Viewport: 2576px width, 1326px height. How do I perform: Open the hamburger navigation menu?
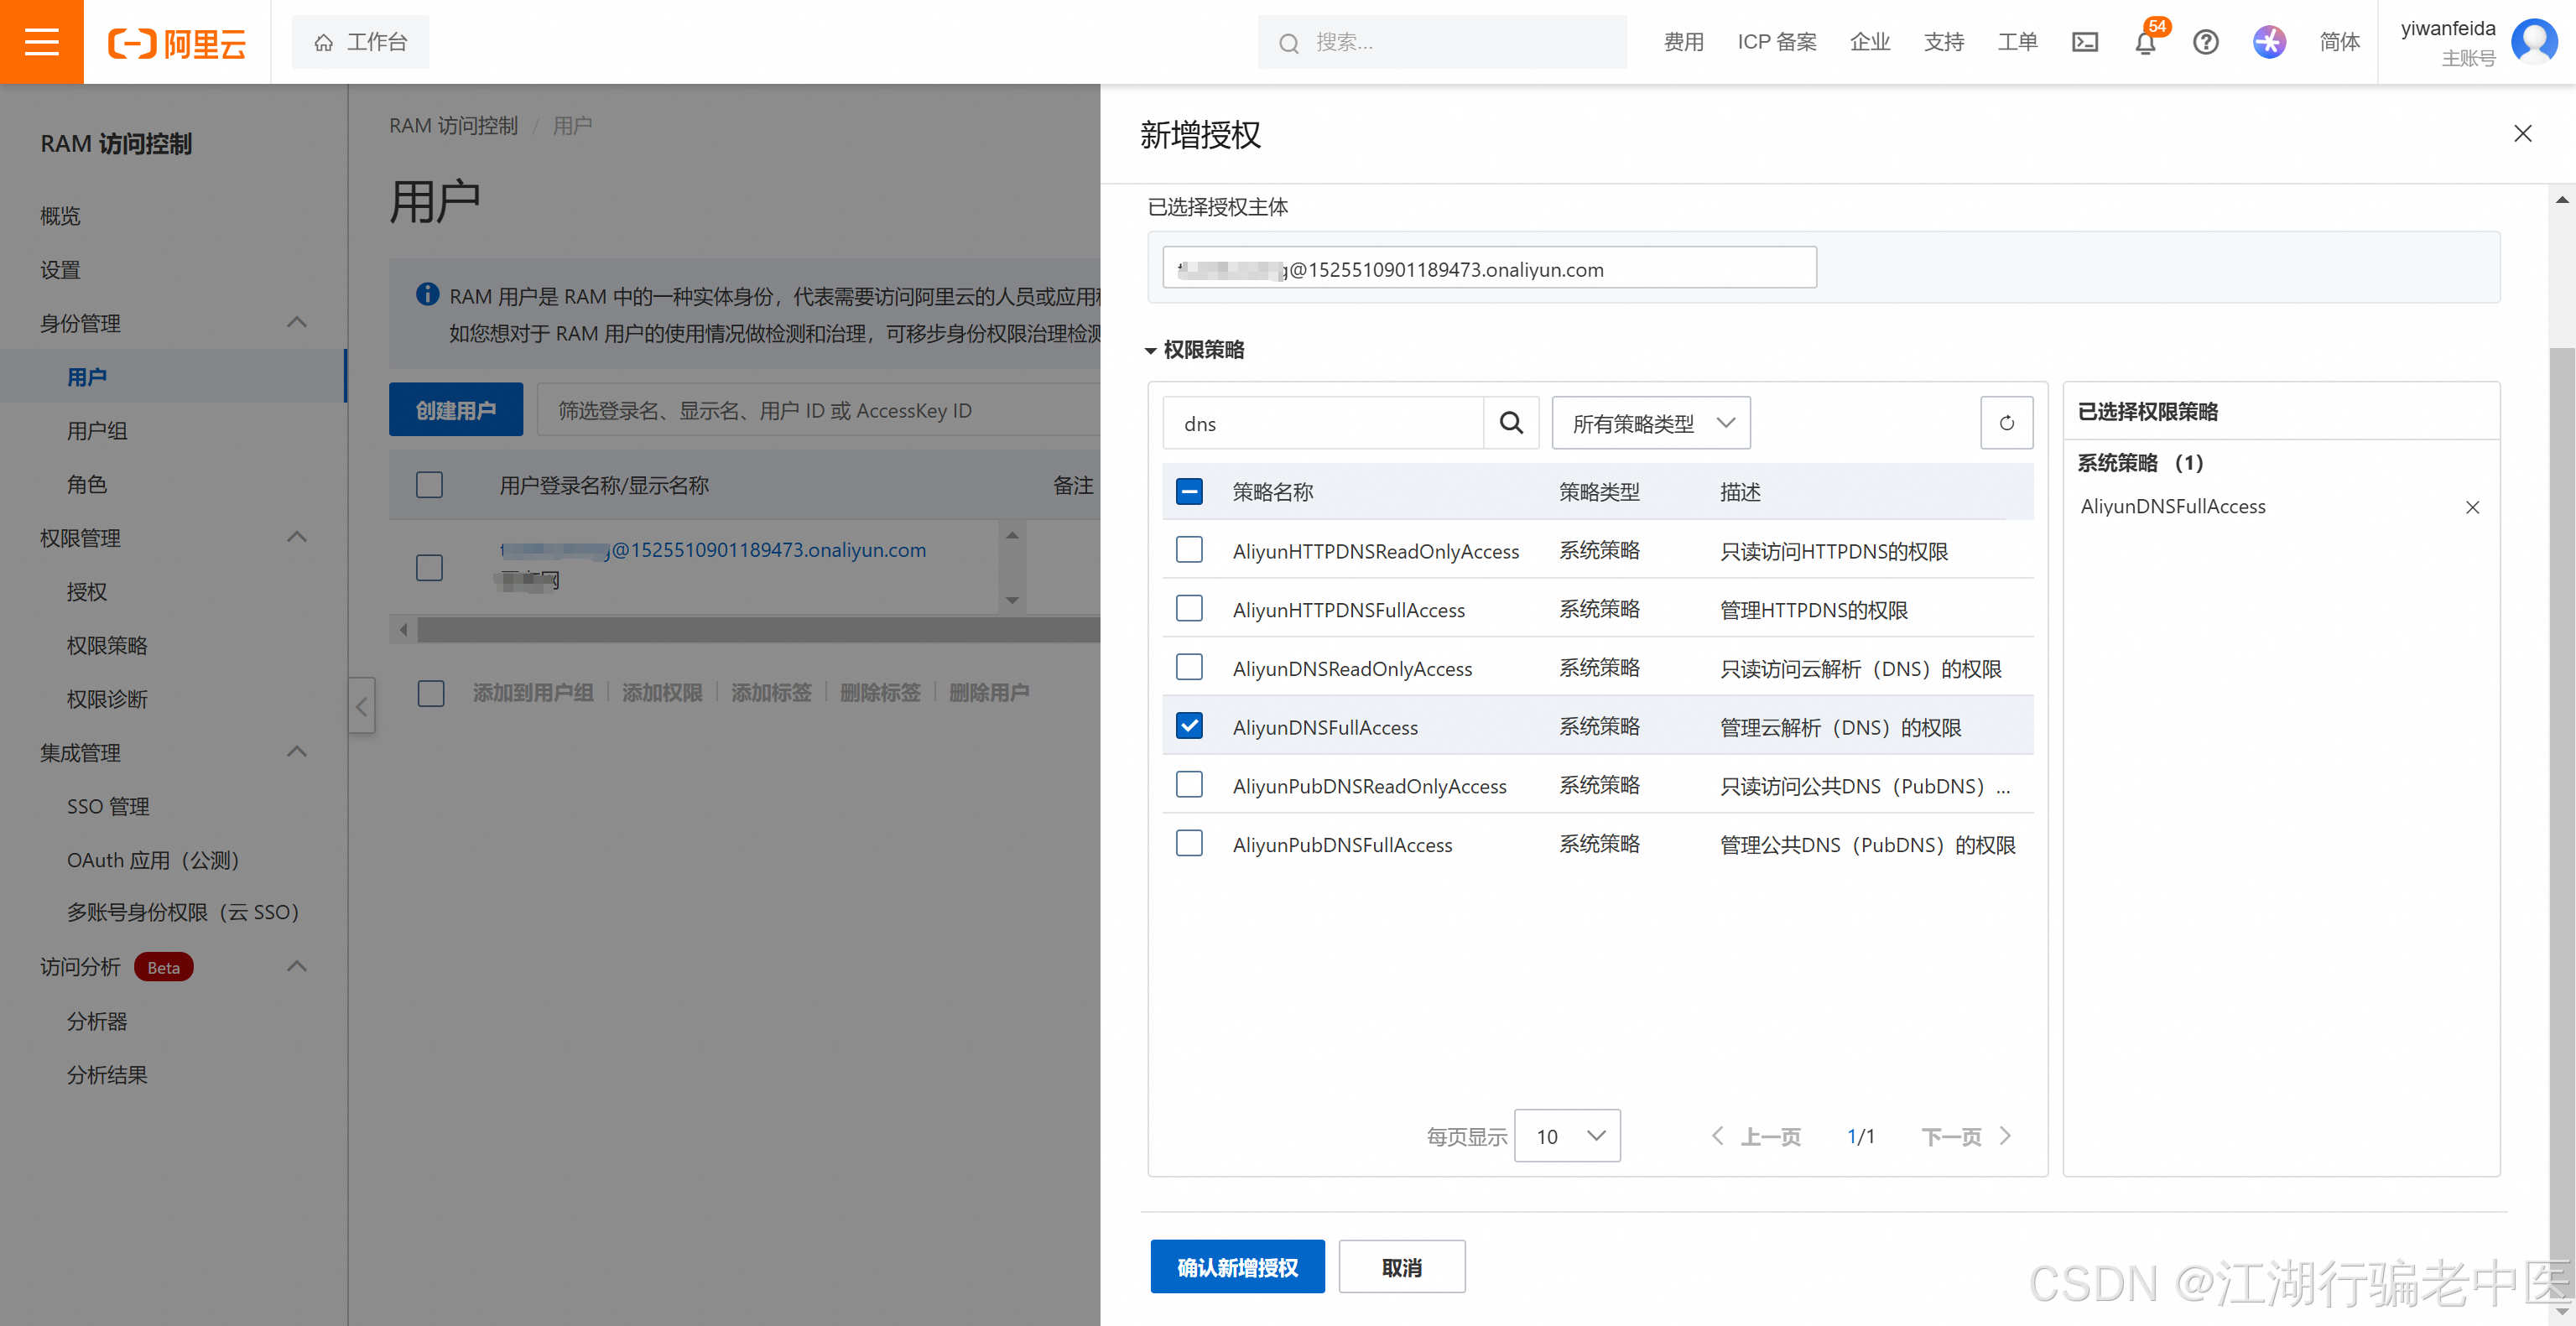(41, 42)
